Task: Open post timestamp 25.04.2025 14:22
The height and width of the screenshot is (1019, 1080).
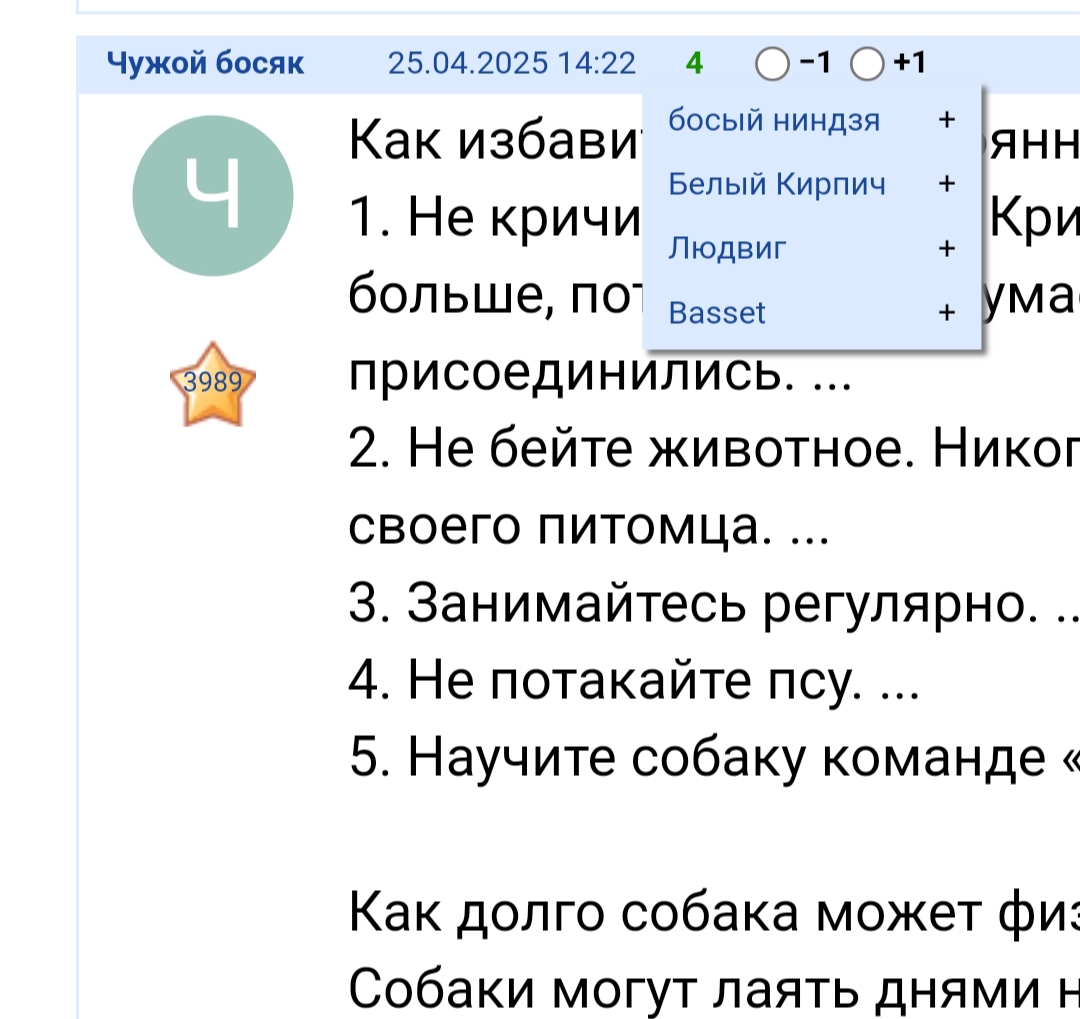Action: (x=511, y=63)
